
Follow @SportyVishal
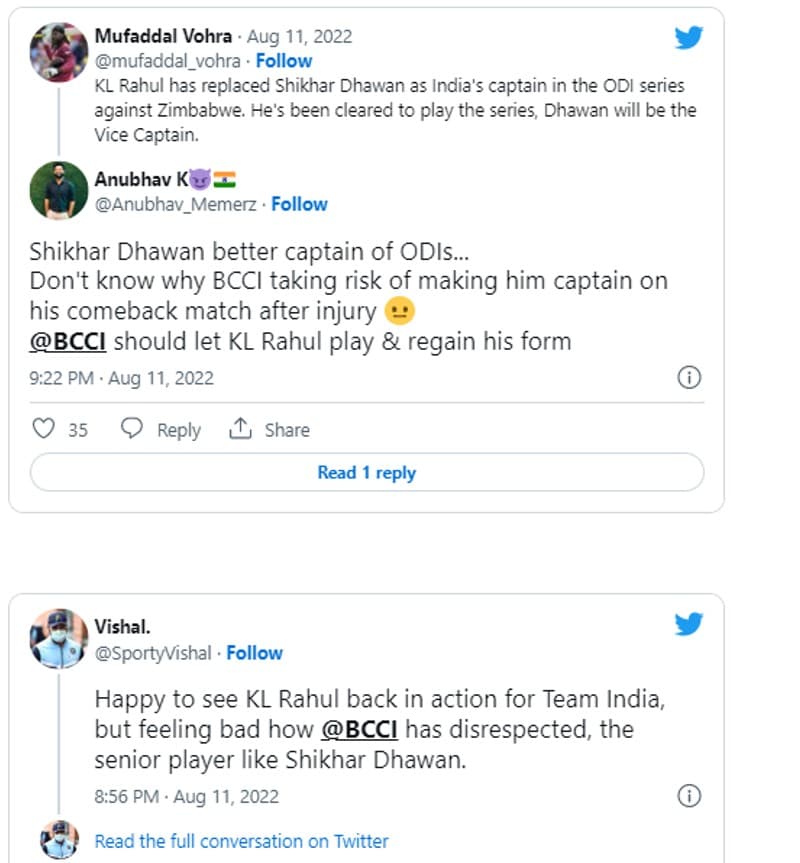tap(254, 653)
